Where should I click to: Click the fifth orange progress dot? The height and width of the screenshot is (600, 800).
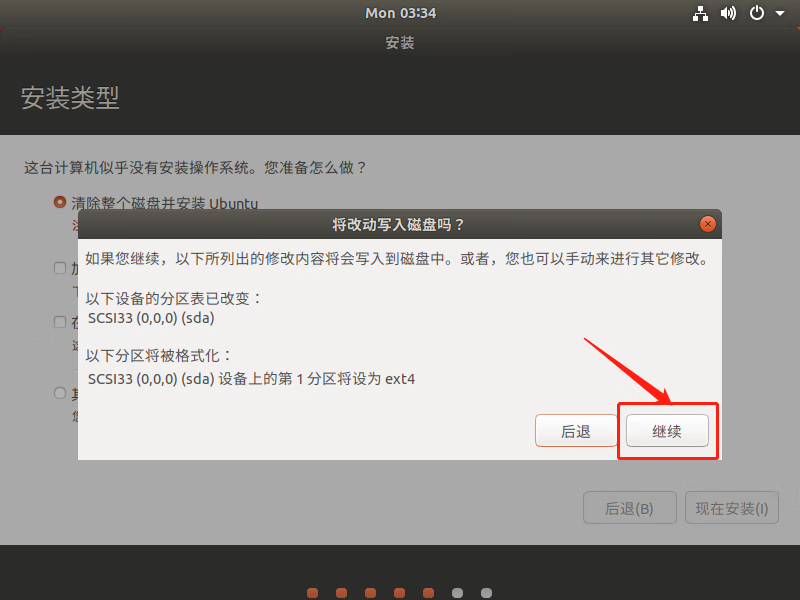429,592
